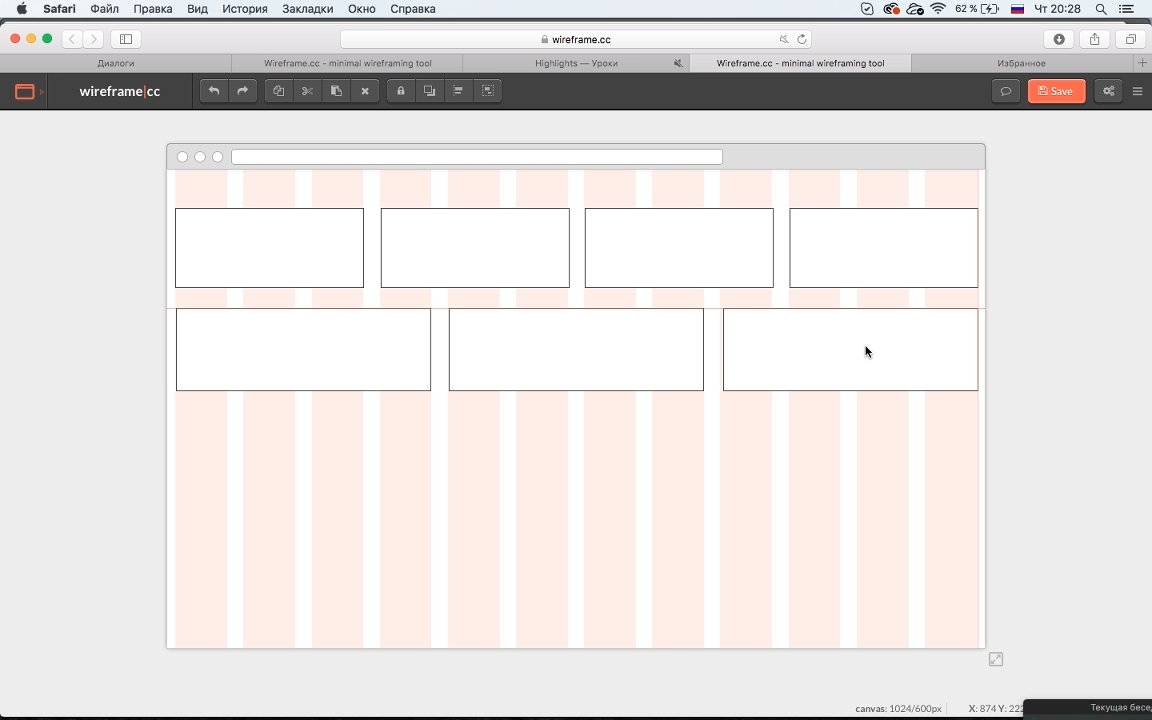1152x720 pixels.
Task: Open a new Safari tab with plus
Action: 1142,63
